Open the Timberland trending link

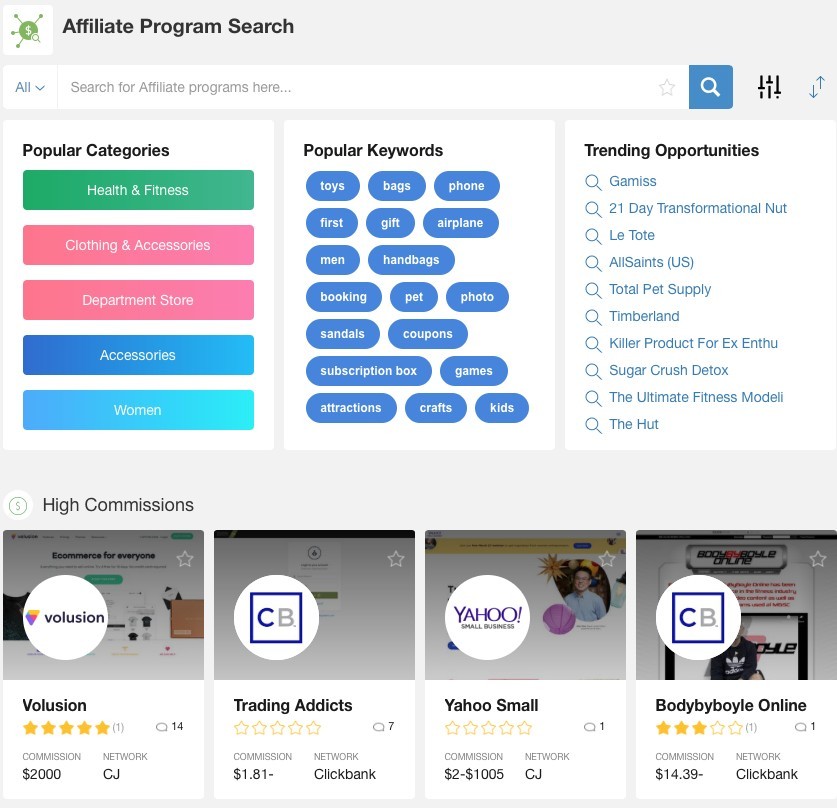[644, 316]
